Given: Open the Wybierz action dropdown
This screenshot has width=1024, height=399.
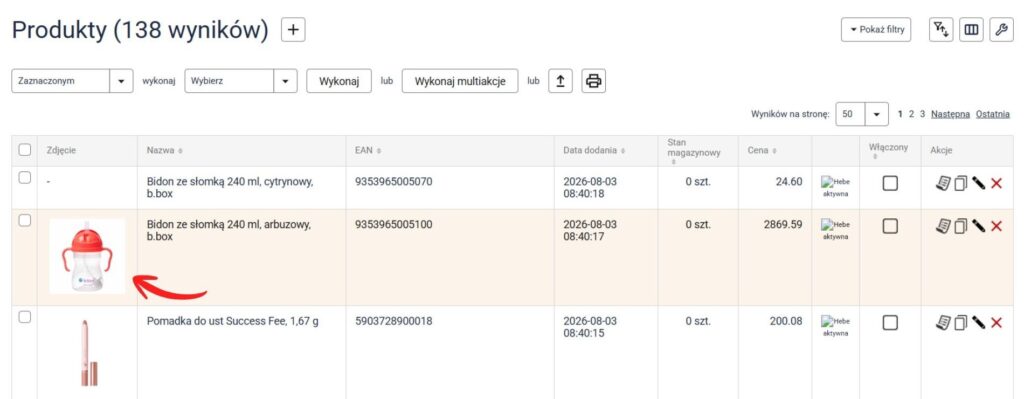Looking at the screenshot, I should point(240,81).
